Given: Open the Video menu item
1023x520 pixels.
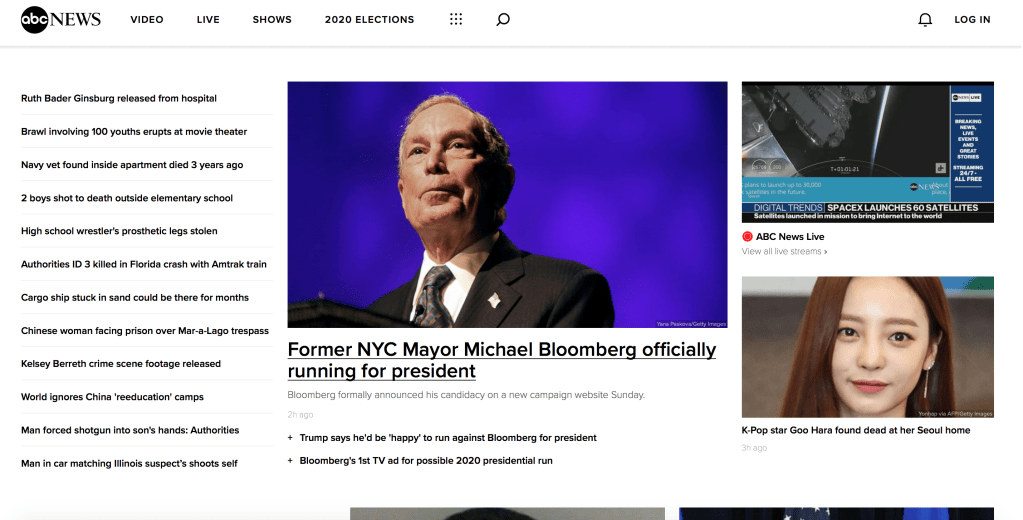Looking at the screenshot, I should (146, 20).
